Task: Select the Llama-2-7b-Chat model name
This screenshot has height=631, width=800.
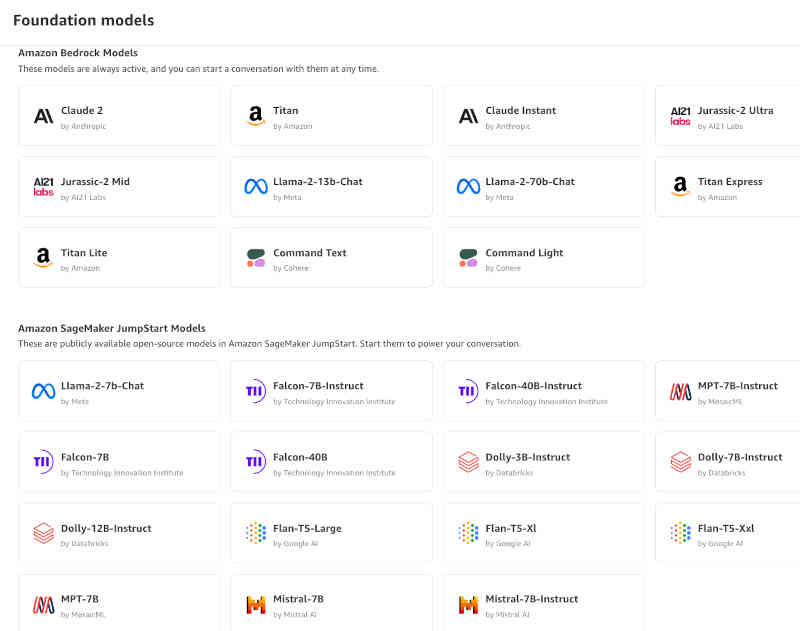Action: click(102, 386)
